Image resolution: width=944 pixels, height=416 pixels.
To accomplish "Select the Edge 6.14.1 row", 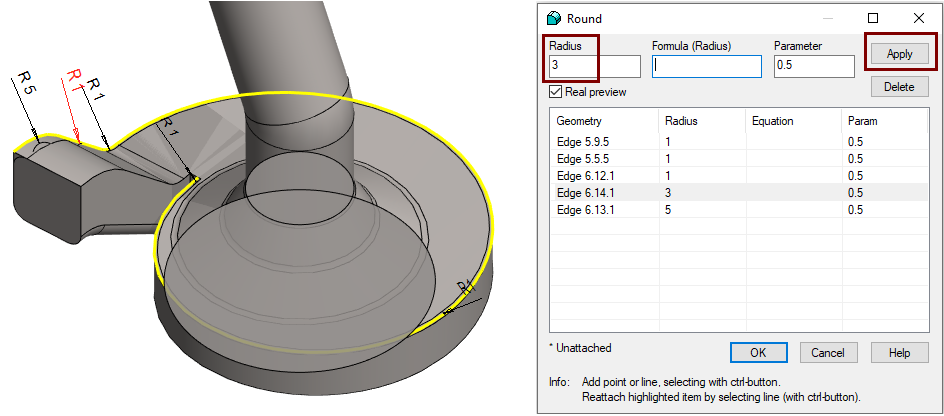I will 586,192.
